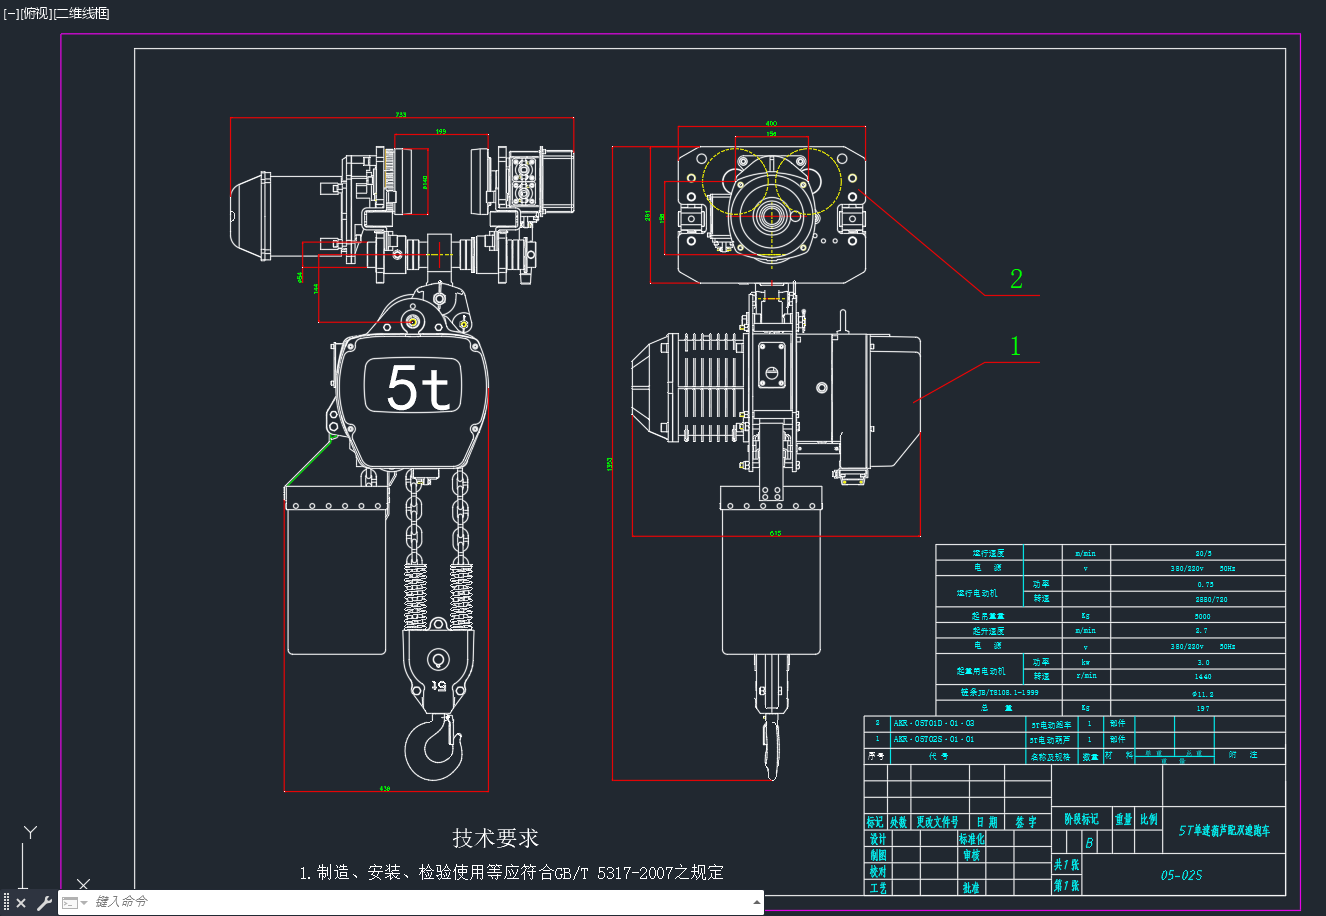
Task: Select the 20/5 travel speed value
Action: click(x=1203, y=553)
